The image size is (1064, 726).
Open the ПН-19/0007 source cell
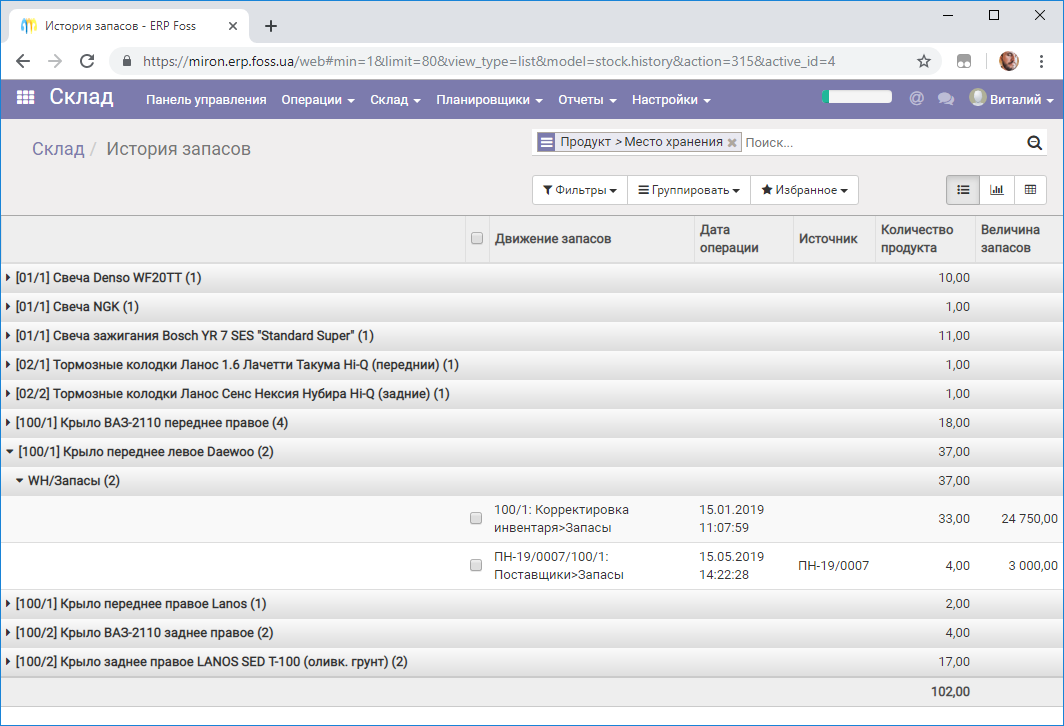tap(833, 566)
